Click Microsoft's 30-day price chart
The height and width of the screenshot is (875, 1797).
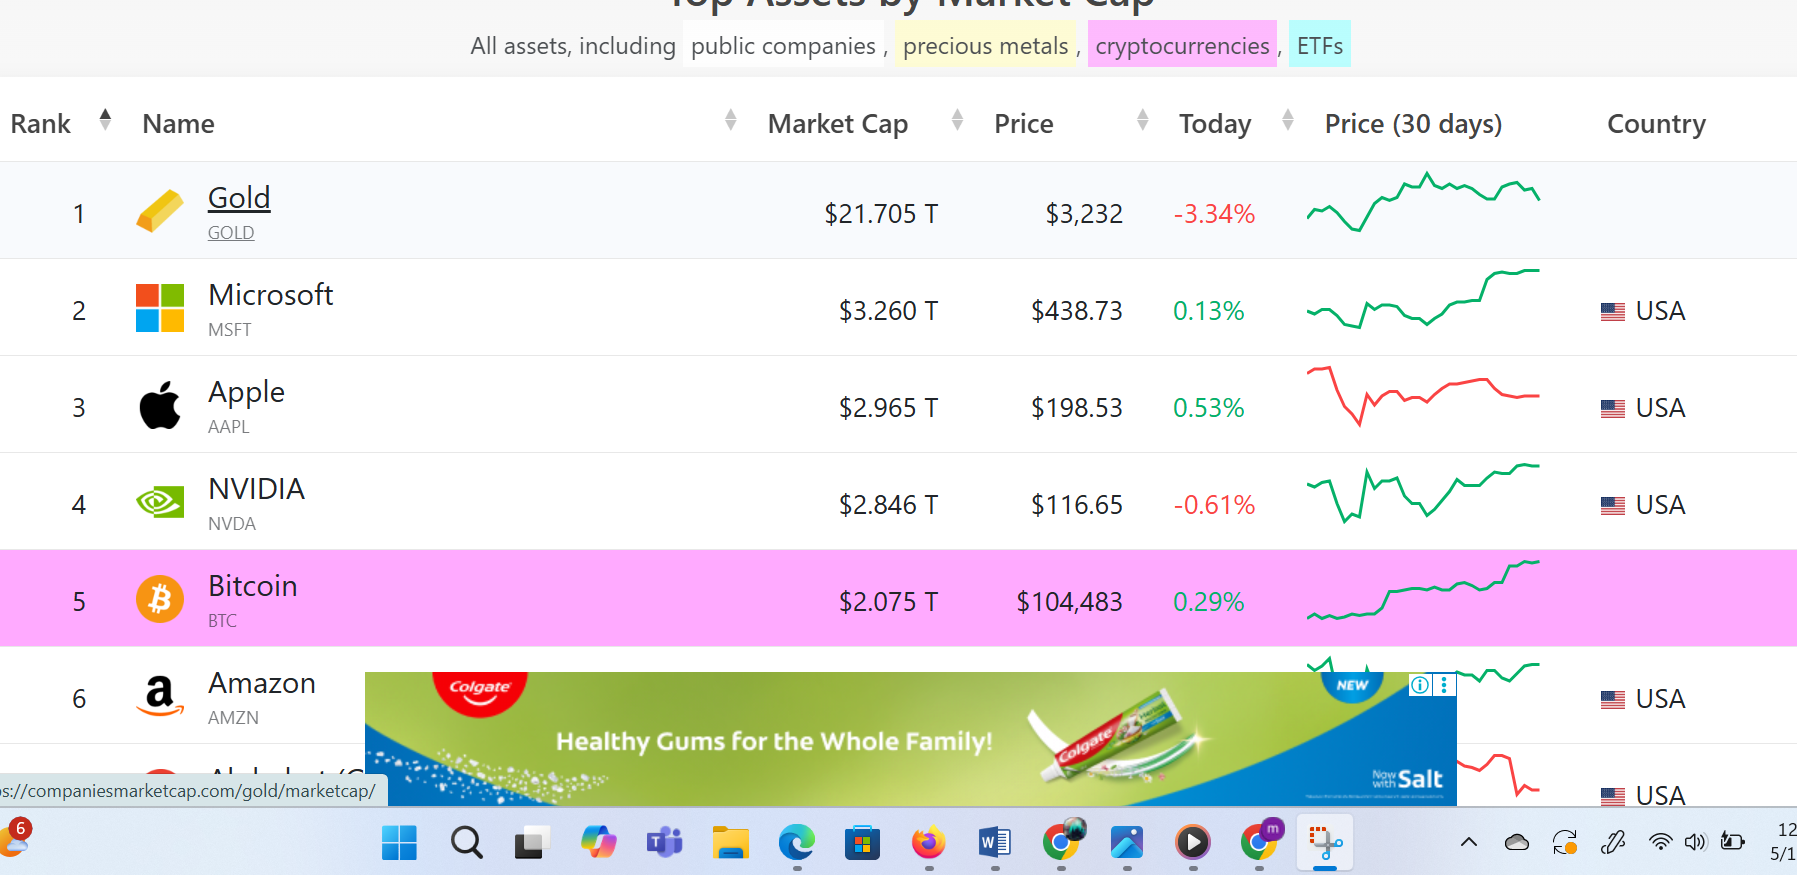click(x=1423, y=299)
